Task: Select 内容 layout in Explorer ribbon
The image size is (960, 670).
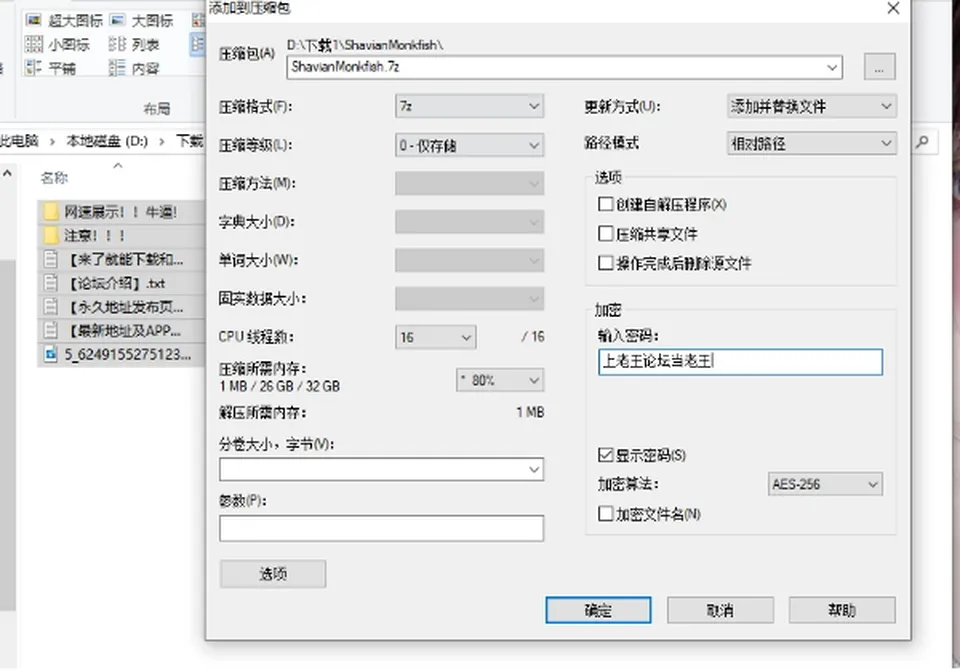Action: point(133,67)
